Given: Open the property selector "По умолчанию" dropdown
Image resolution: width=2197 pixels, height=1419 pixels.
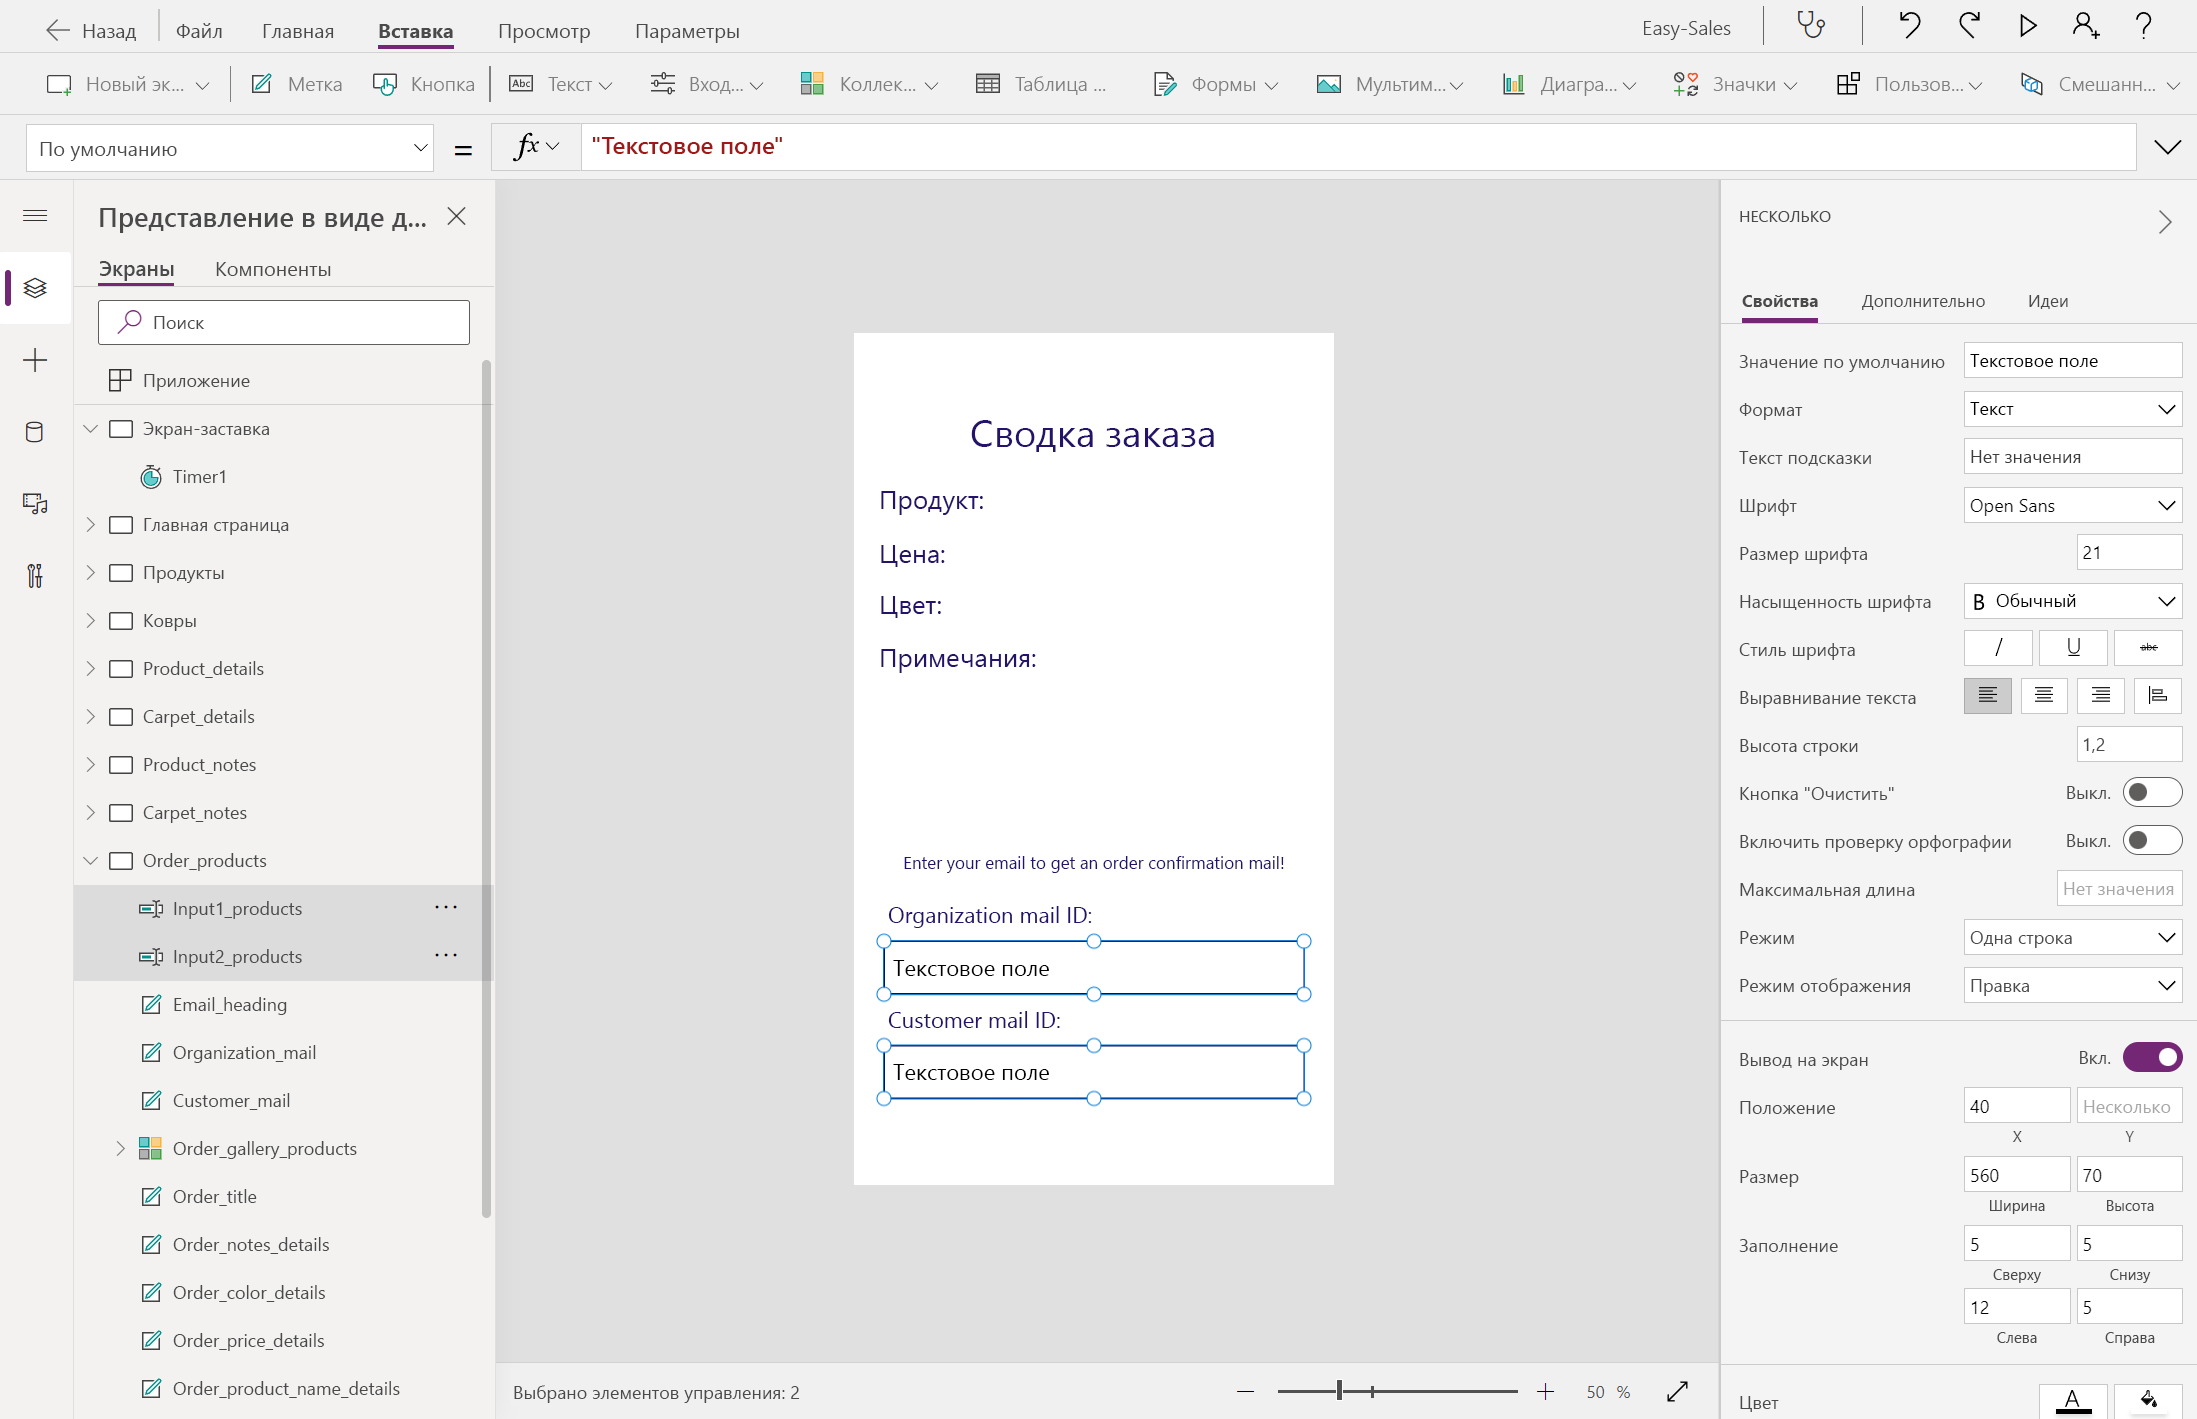Looking at the screenshot, I should (x=230, y=149).
